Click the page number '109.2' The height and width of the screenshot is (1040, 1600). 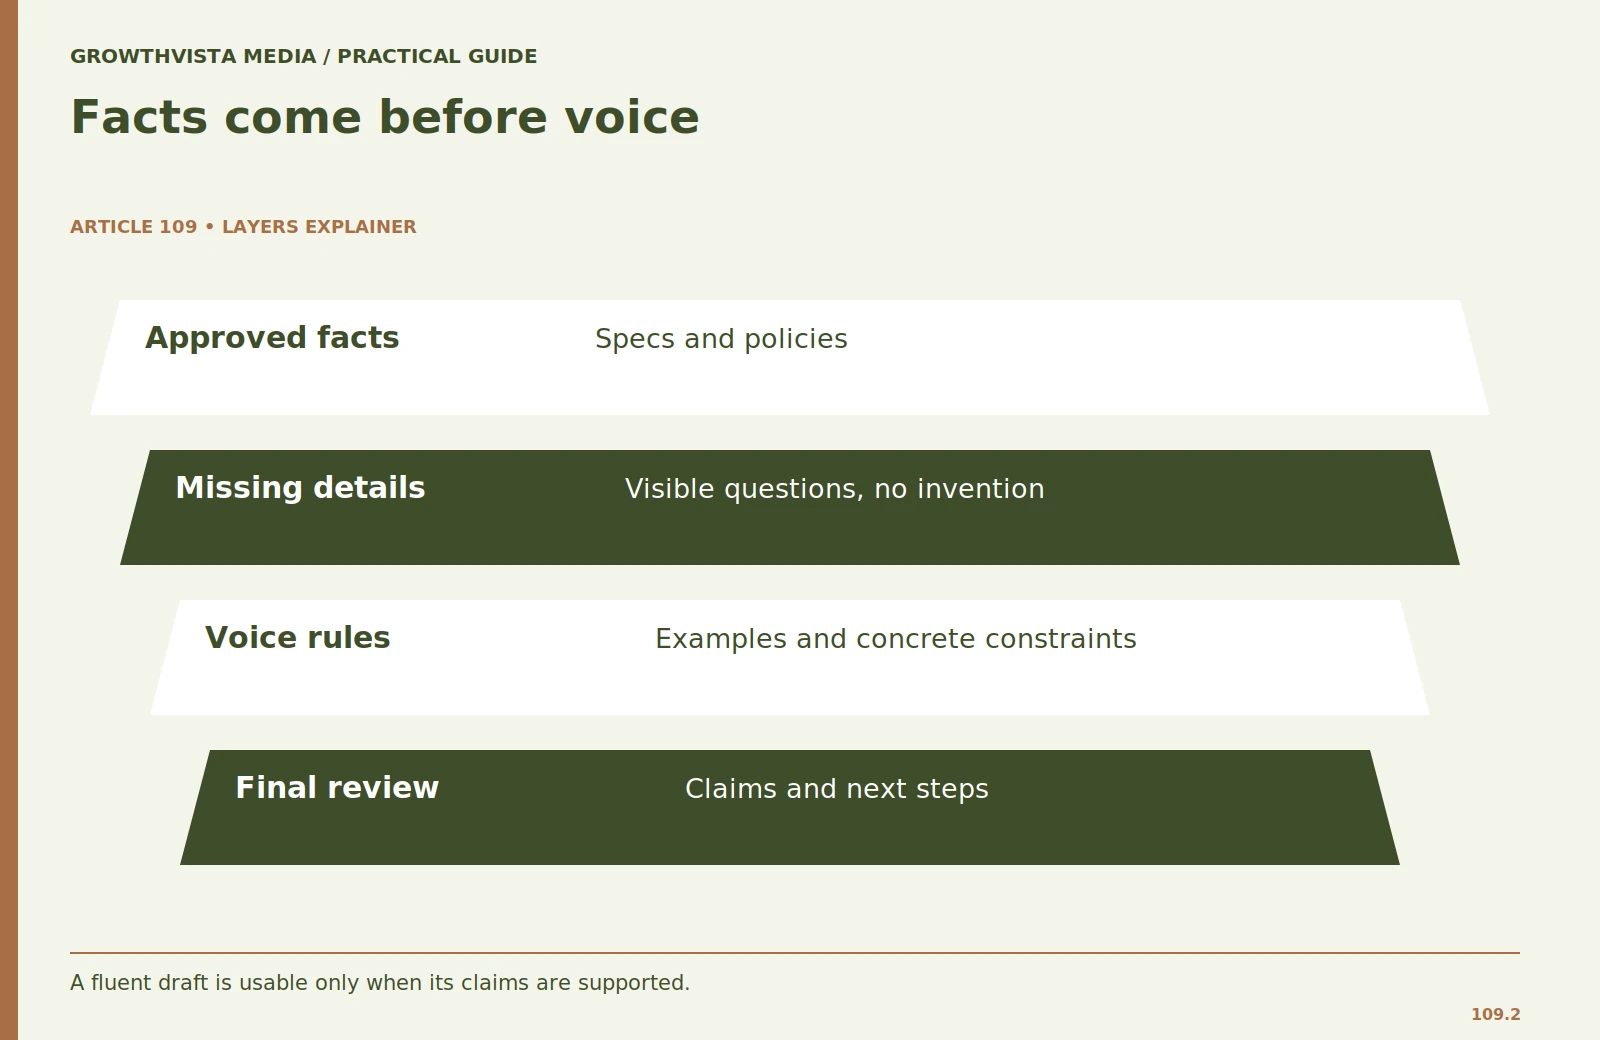tap(1495, 1014)
